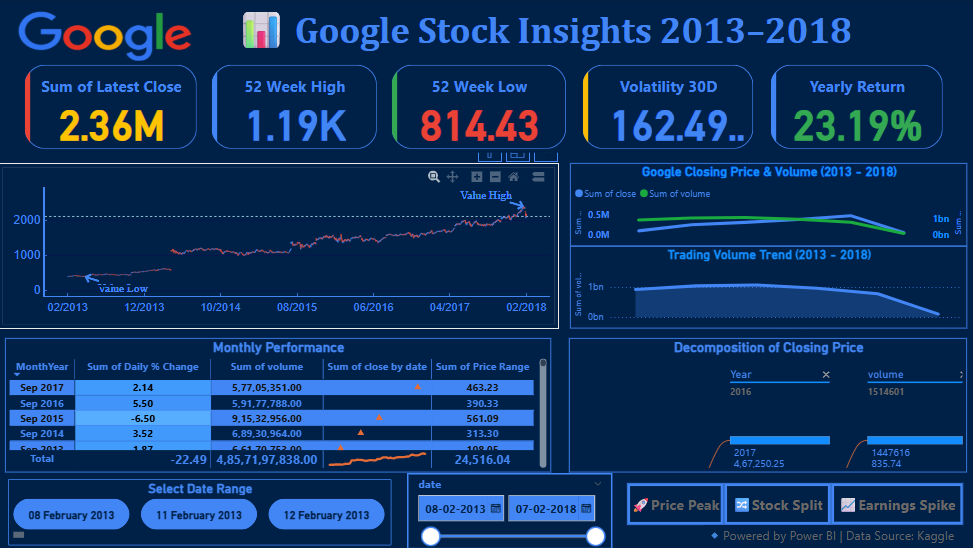Click the 5,91,77,788.00 volume cell
This screenshot has height=548, width=973.
click(267, 403)
